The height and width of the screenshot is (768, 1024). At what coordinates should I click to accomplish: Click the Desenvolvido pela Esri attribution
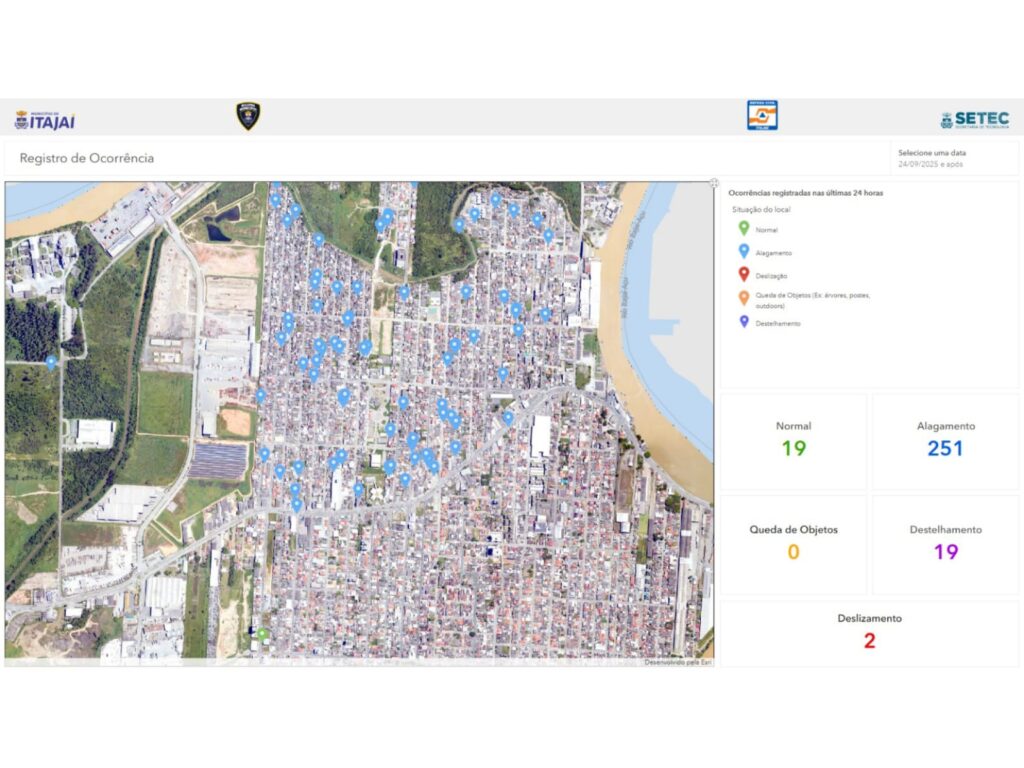pyautogui.click(x=677, y=662)
